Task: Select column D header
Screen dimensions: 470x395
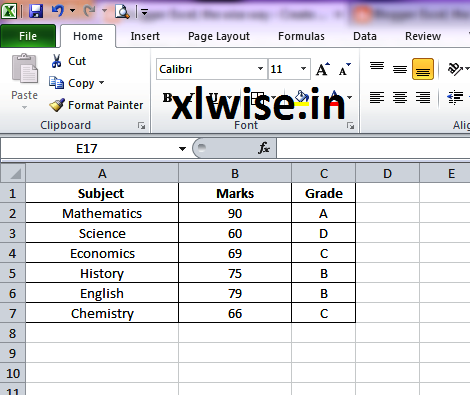Action: click(x=387, y=173)
